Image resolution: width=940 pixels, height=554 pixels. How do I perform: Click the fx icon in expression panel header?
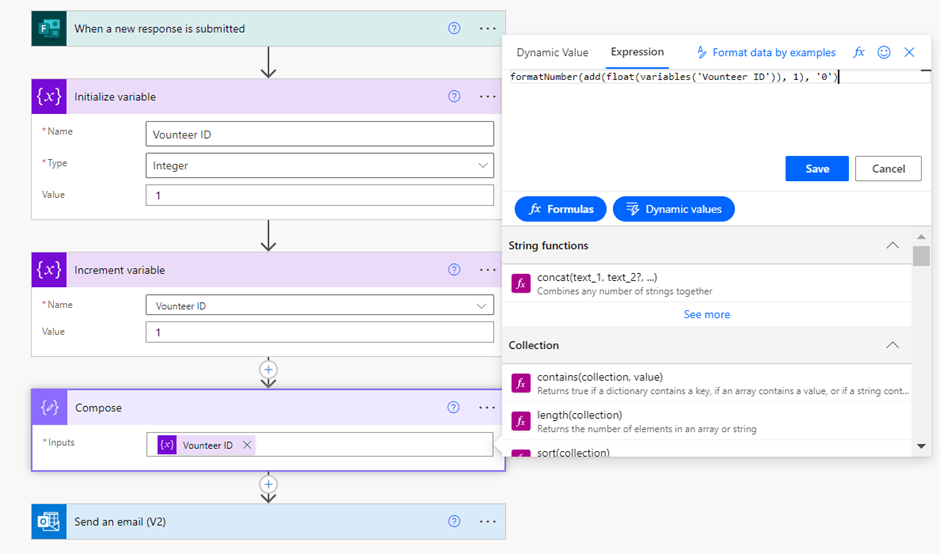859,52
